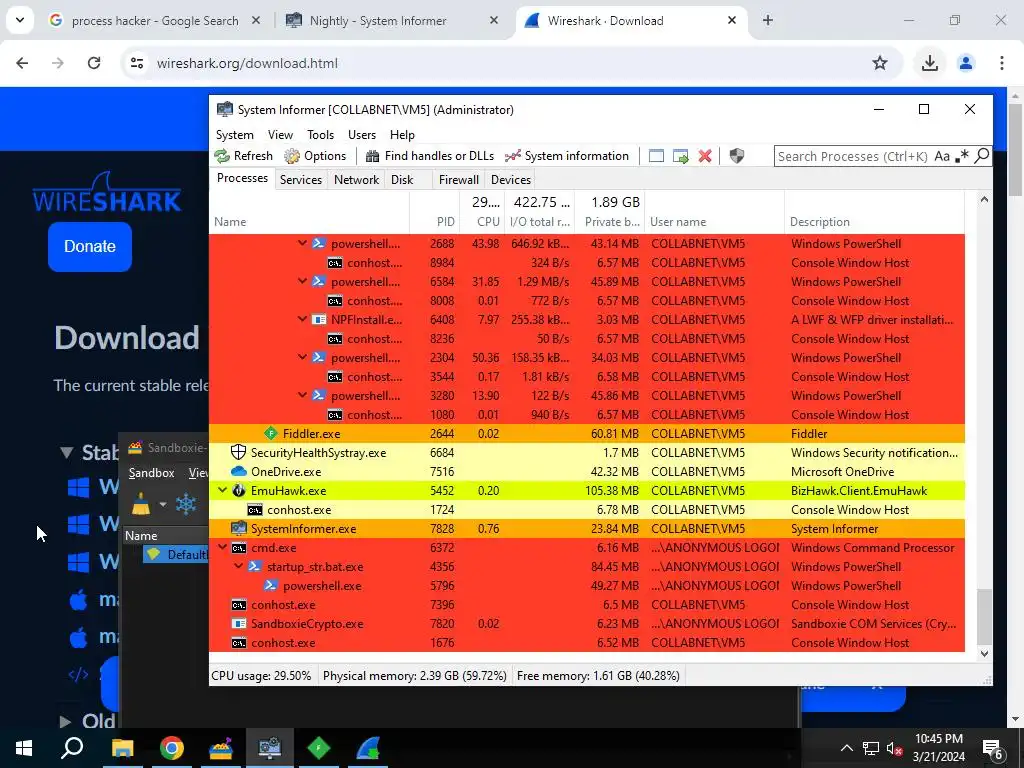
Task: Switch to Nightly - System Informer tab
Action: 393,21
